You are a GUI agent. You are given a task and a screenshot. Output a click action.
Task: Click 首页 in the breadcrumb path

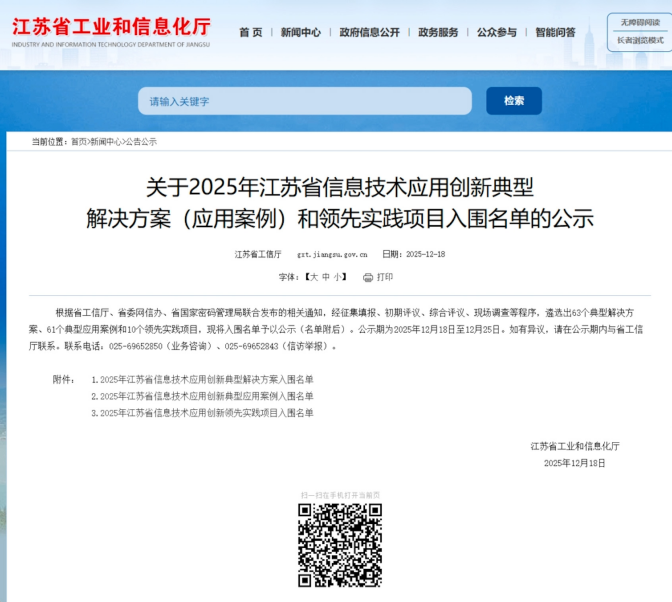pyautogui.click(x=78, y=142)
